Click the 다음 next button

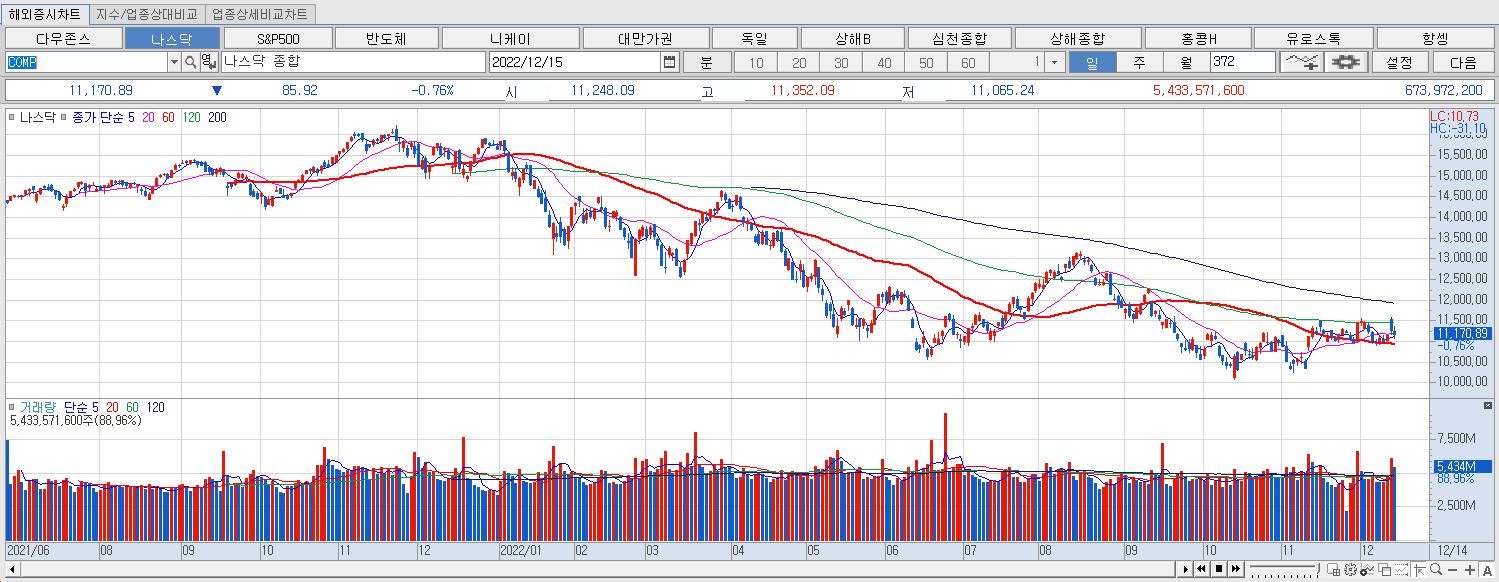[1462, 62]
